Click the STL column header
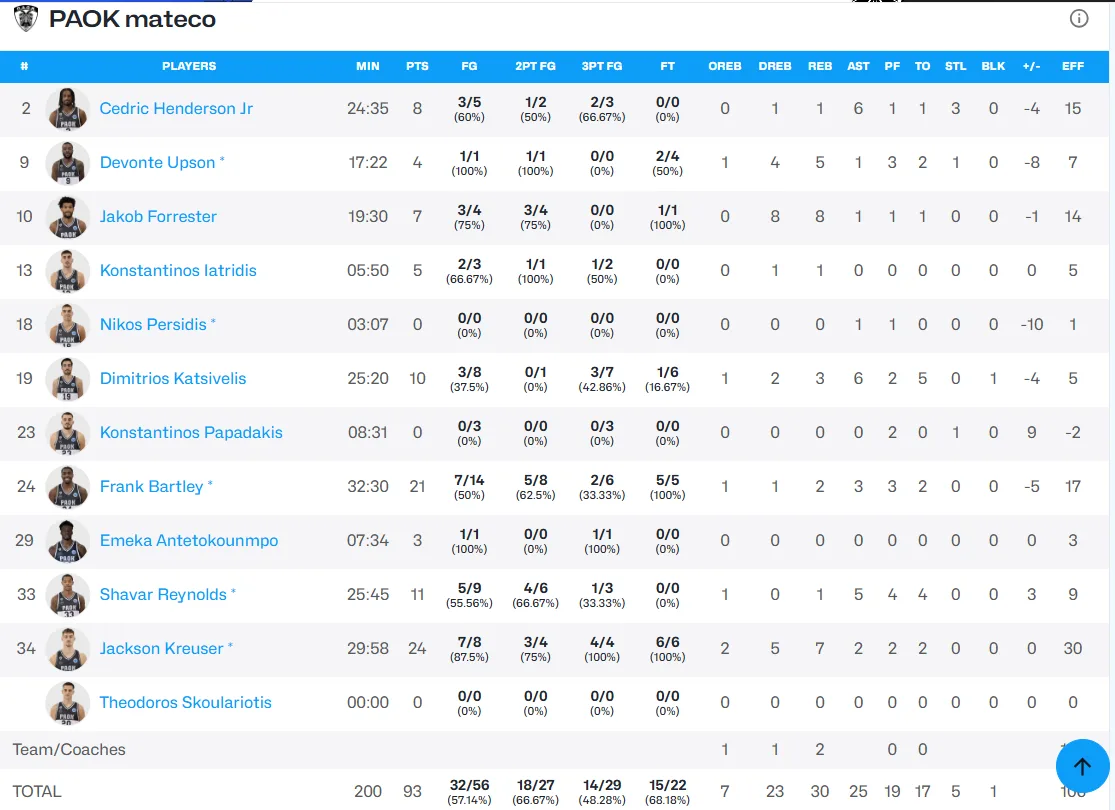This screenshot has width=1115, height=810. coord(956,66)
